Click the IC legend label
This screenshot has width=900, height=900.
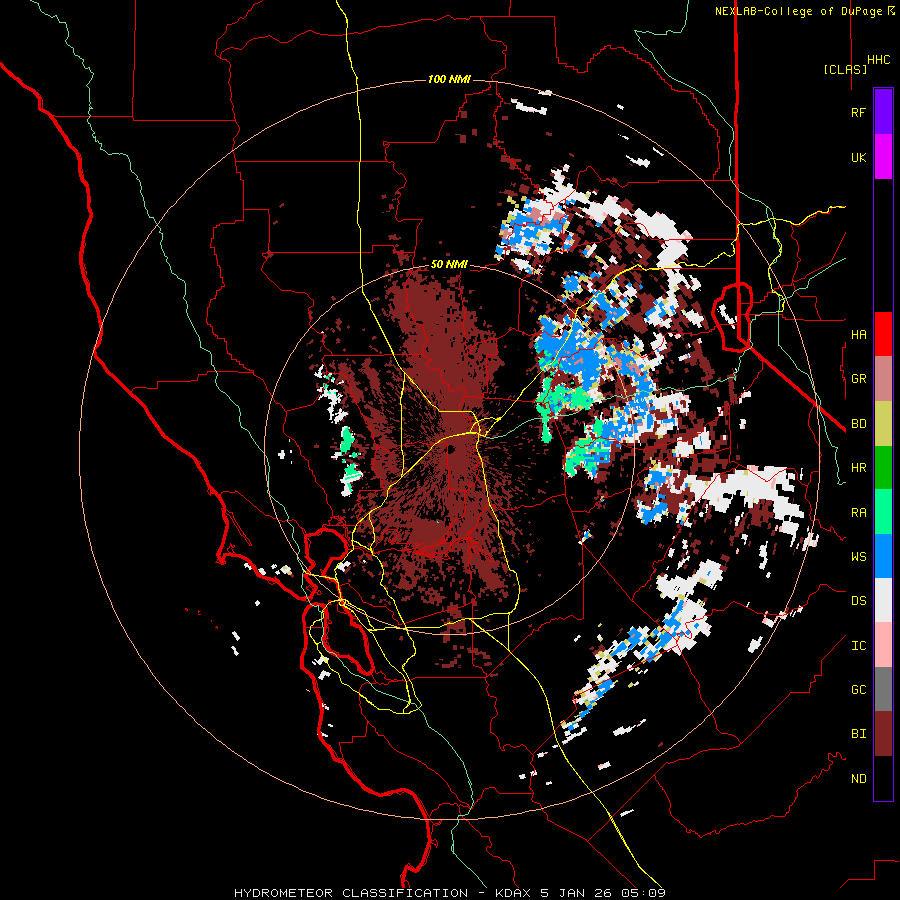coord(858,646)
